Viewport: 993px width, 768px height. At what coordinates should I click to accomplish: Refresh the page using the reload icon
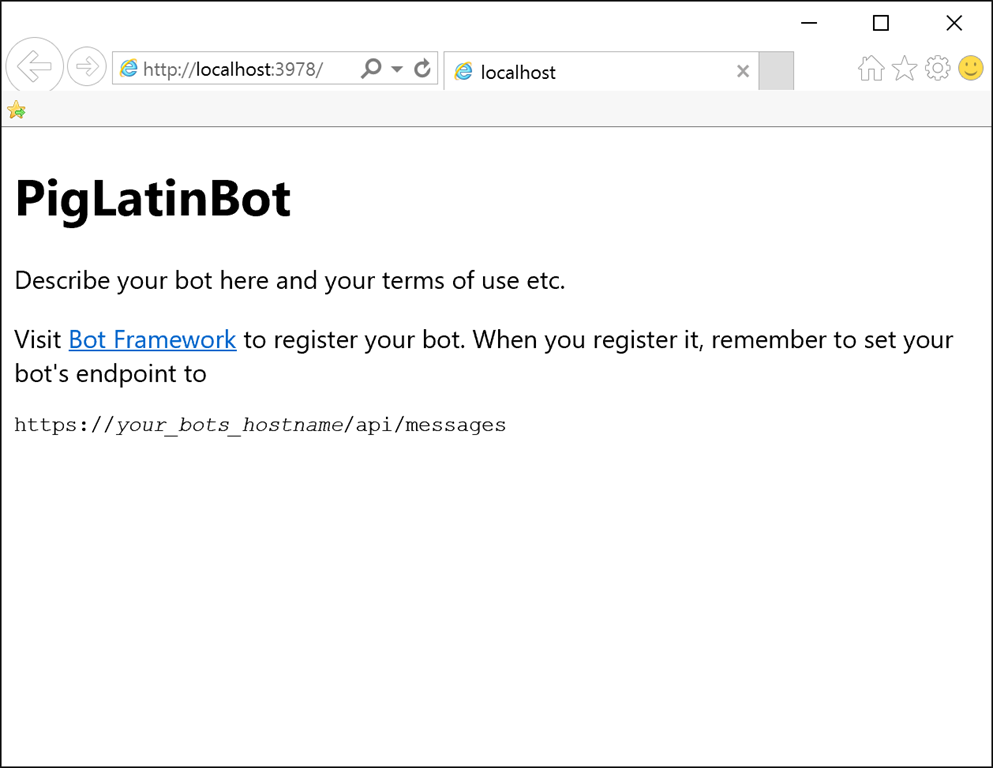(x=422, y=69)
